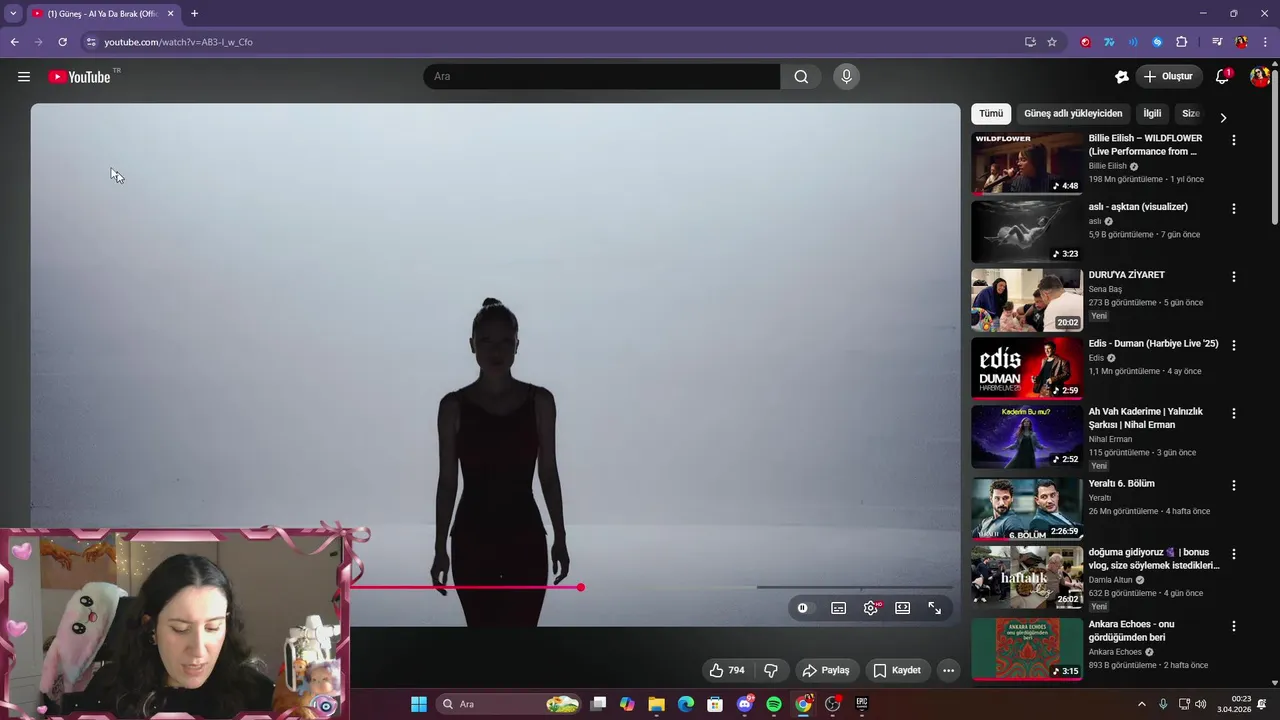Reload the page
The height and width of the screenshot is (720, 1280).
[x=62, y=42]
